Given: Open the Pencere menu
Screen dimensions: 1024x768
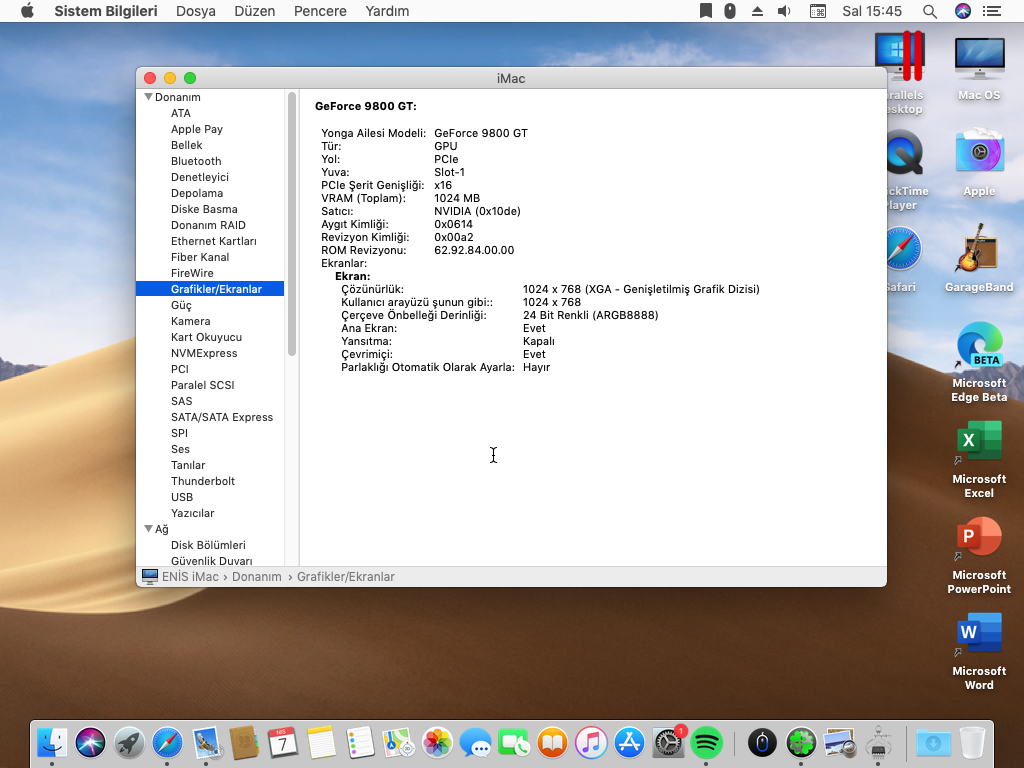Looking at the screenshot, I should tap(320, 11).
